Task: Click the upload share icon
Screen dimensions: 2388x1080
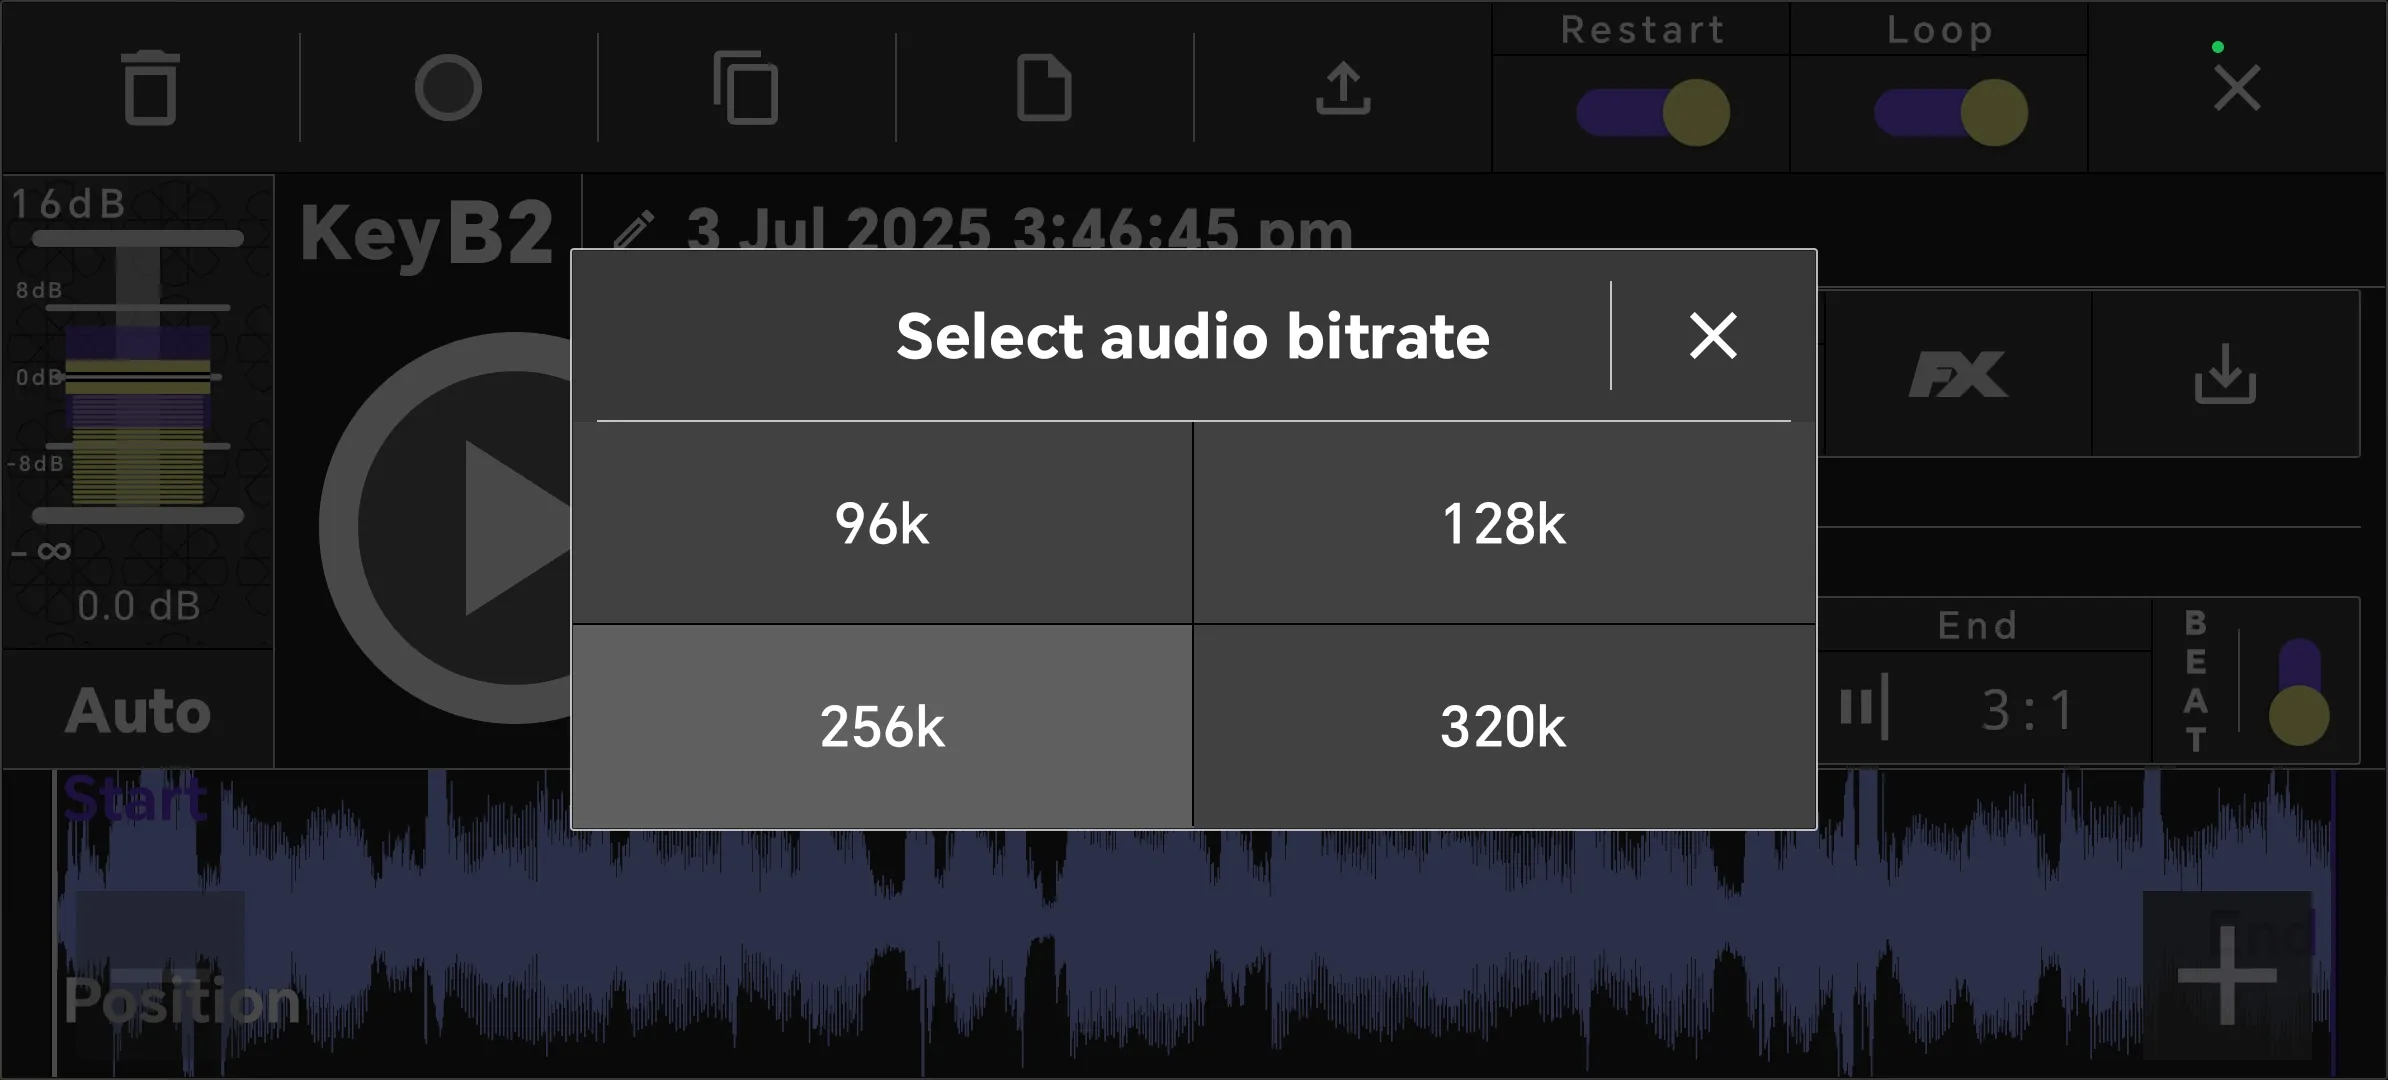Action: 1342,88
